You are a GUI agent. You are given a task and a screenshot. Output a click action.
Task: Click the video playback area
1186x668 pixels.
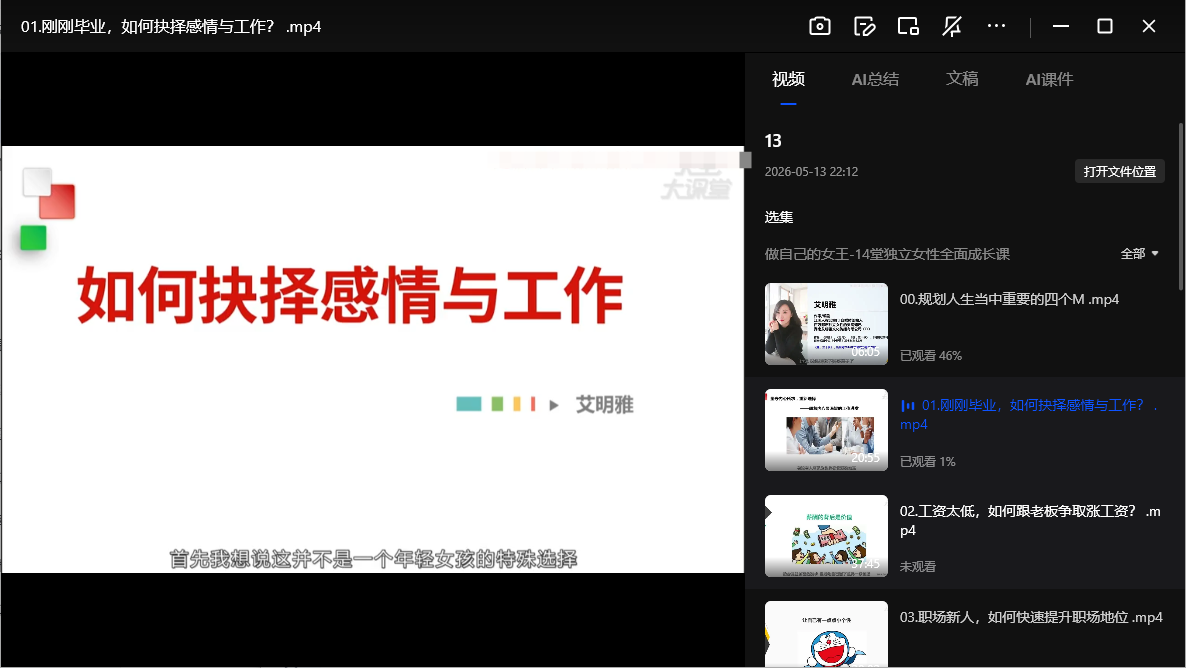tap(372, 359)
